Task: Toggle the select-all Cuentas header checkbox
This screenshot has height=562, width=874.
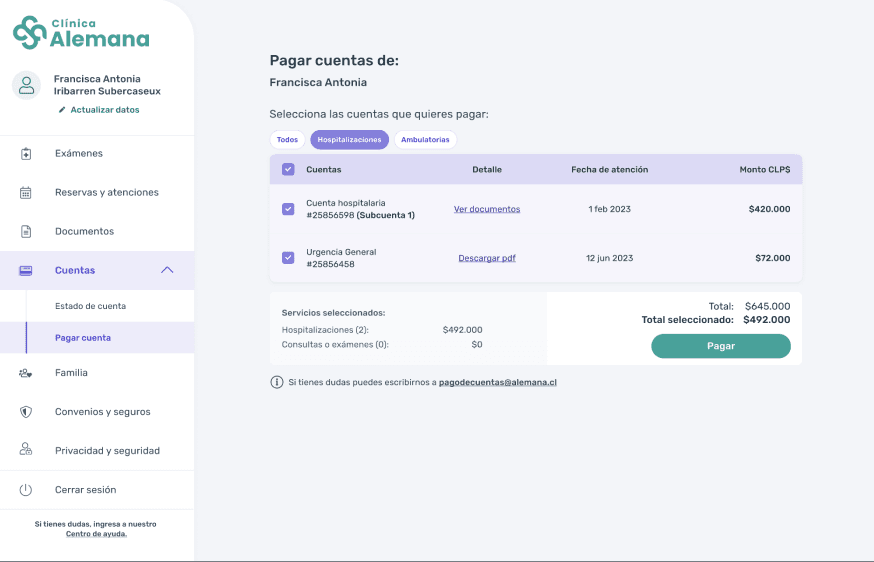Action: tap(288, 170)
